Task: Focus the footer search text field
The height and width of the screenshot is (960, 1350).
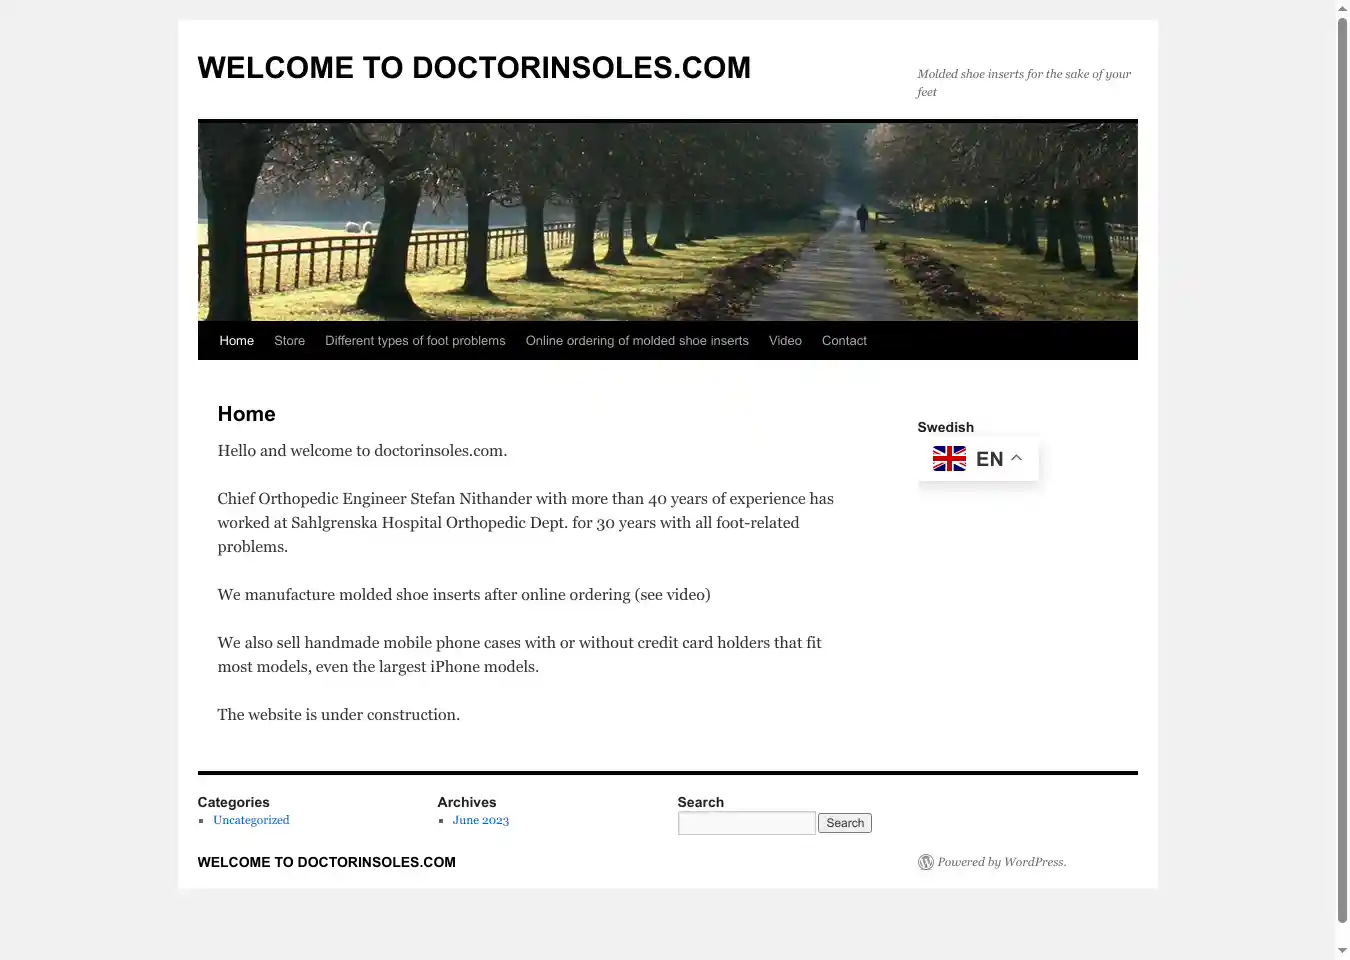Action: pyautogui.click(x=746, y=823)
